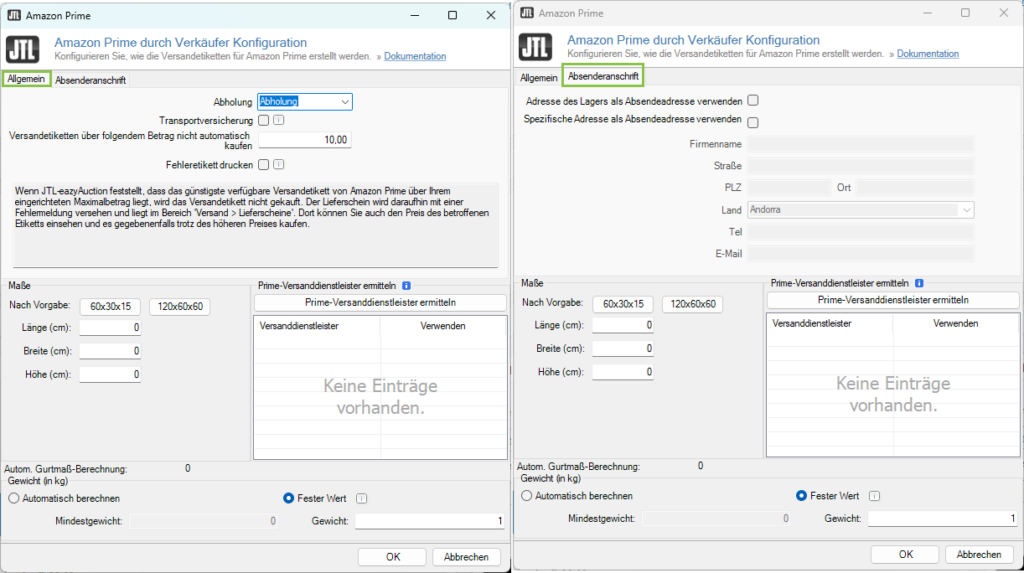Viewport: 1024px width, 573px height.
Task: Click Abbrechen in left window
Action: click(466, 557)
